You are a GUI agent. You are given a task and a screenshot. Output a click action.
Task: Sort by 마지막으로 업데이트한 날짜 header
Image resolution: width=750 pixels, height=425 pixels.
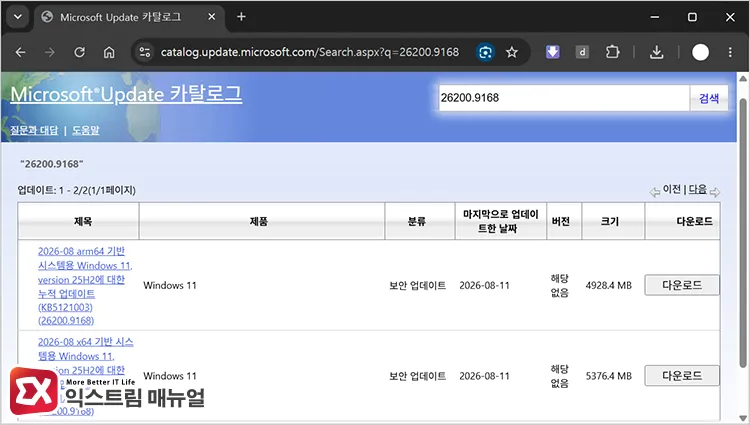coord(500,221)
